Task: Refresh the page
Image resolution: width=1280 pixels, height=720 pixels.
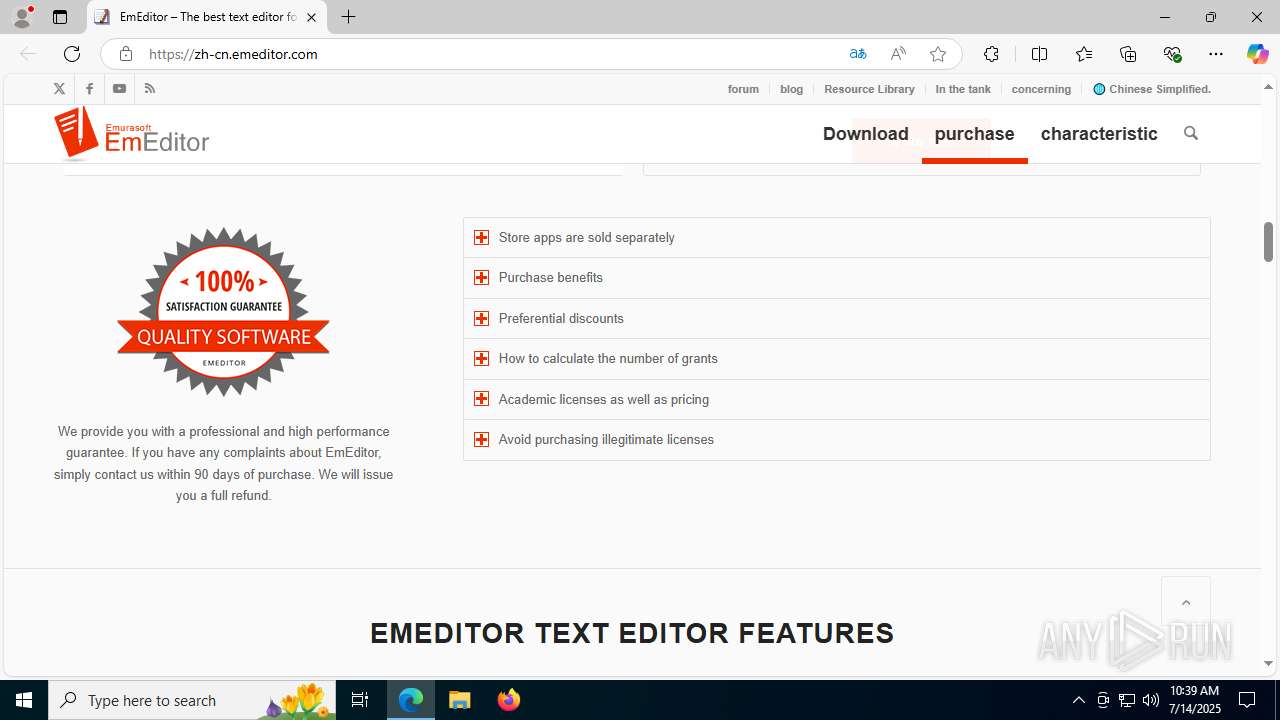Action: [x=72, y=54]
